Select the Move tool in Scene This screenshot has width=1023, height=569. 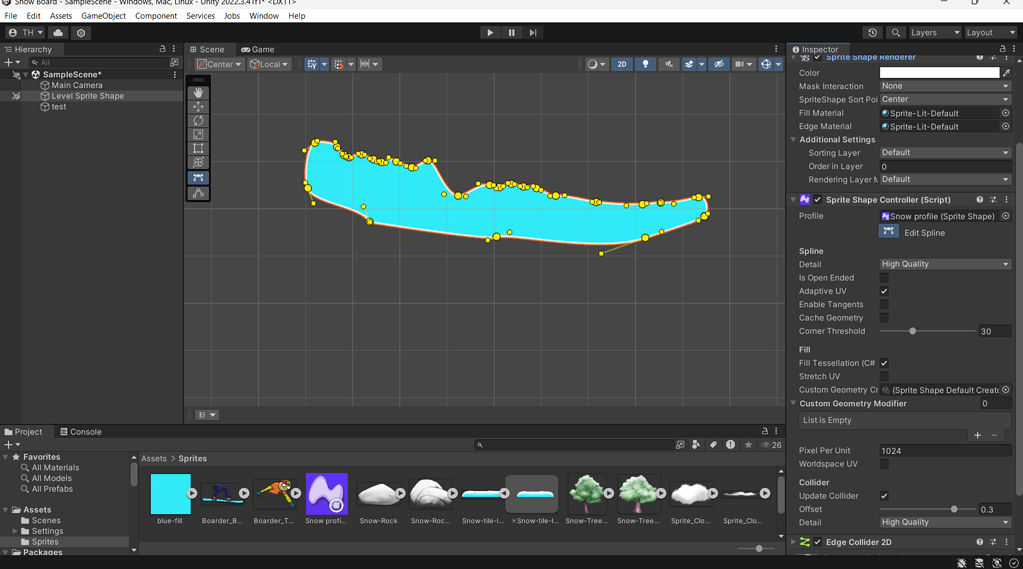(x=198, y=106)
